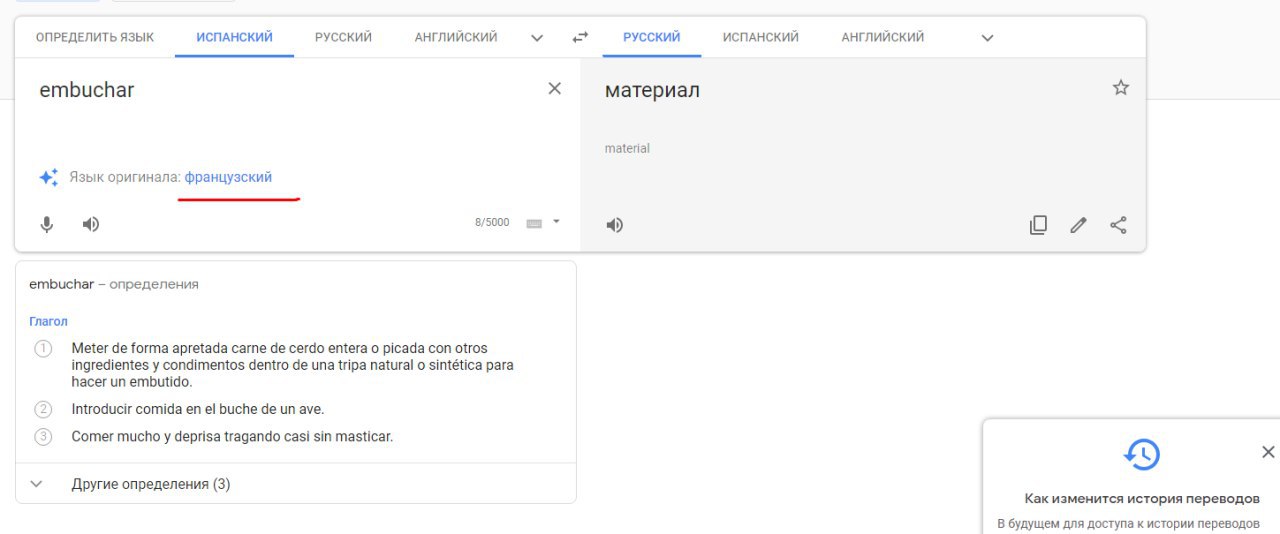
Task: Close the translation history notice
Action: click(1268, 452)
